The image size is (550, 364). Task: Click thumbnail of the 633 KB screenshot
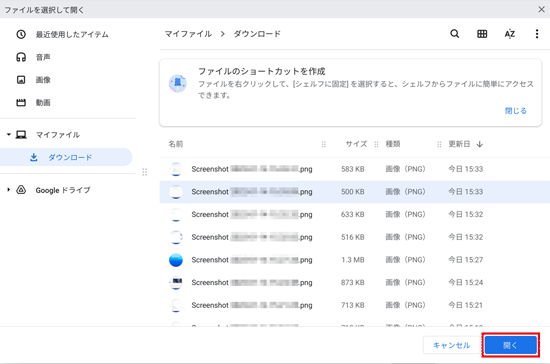[176, 214]
